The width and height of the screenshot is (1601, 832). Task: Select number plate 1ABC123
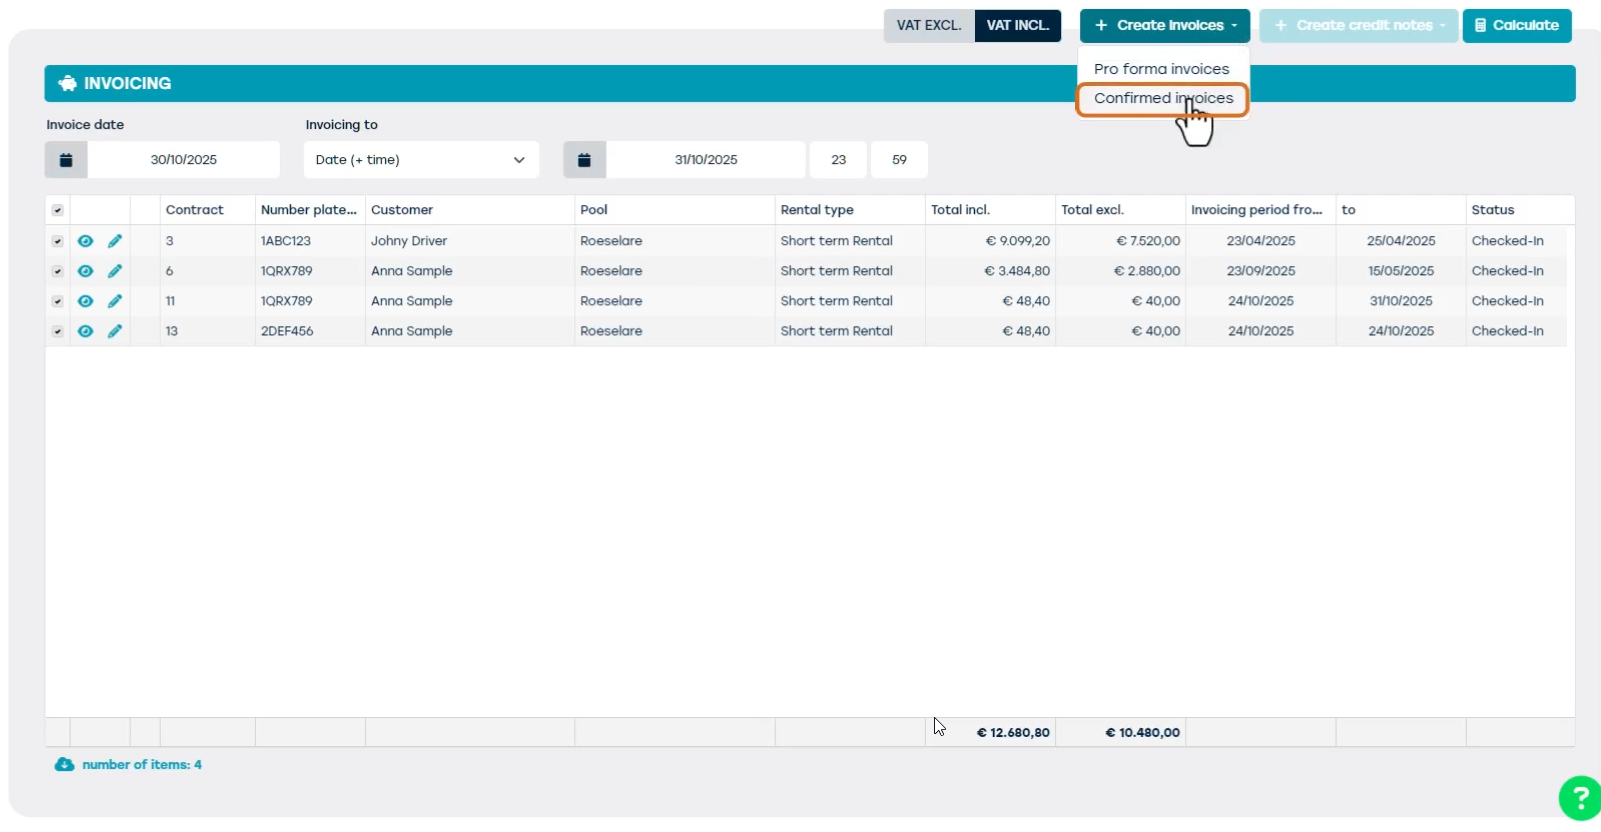pos(286,241)
